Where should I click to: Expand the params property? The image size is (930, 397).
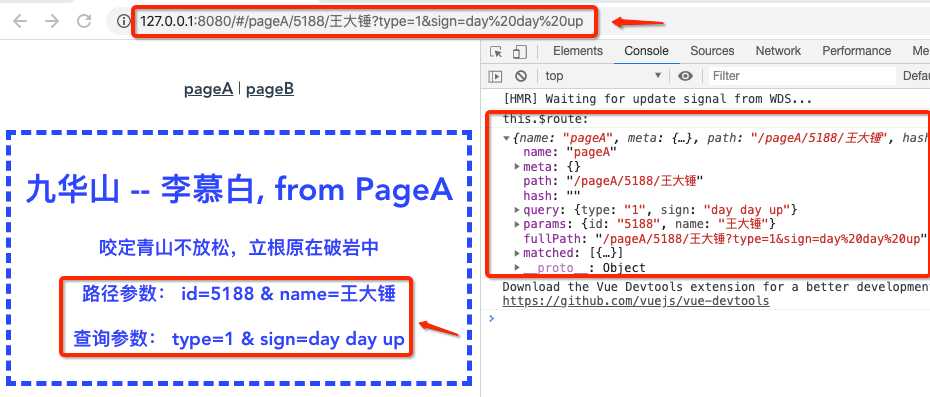[517, 224]
